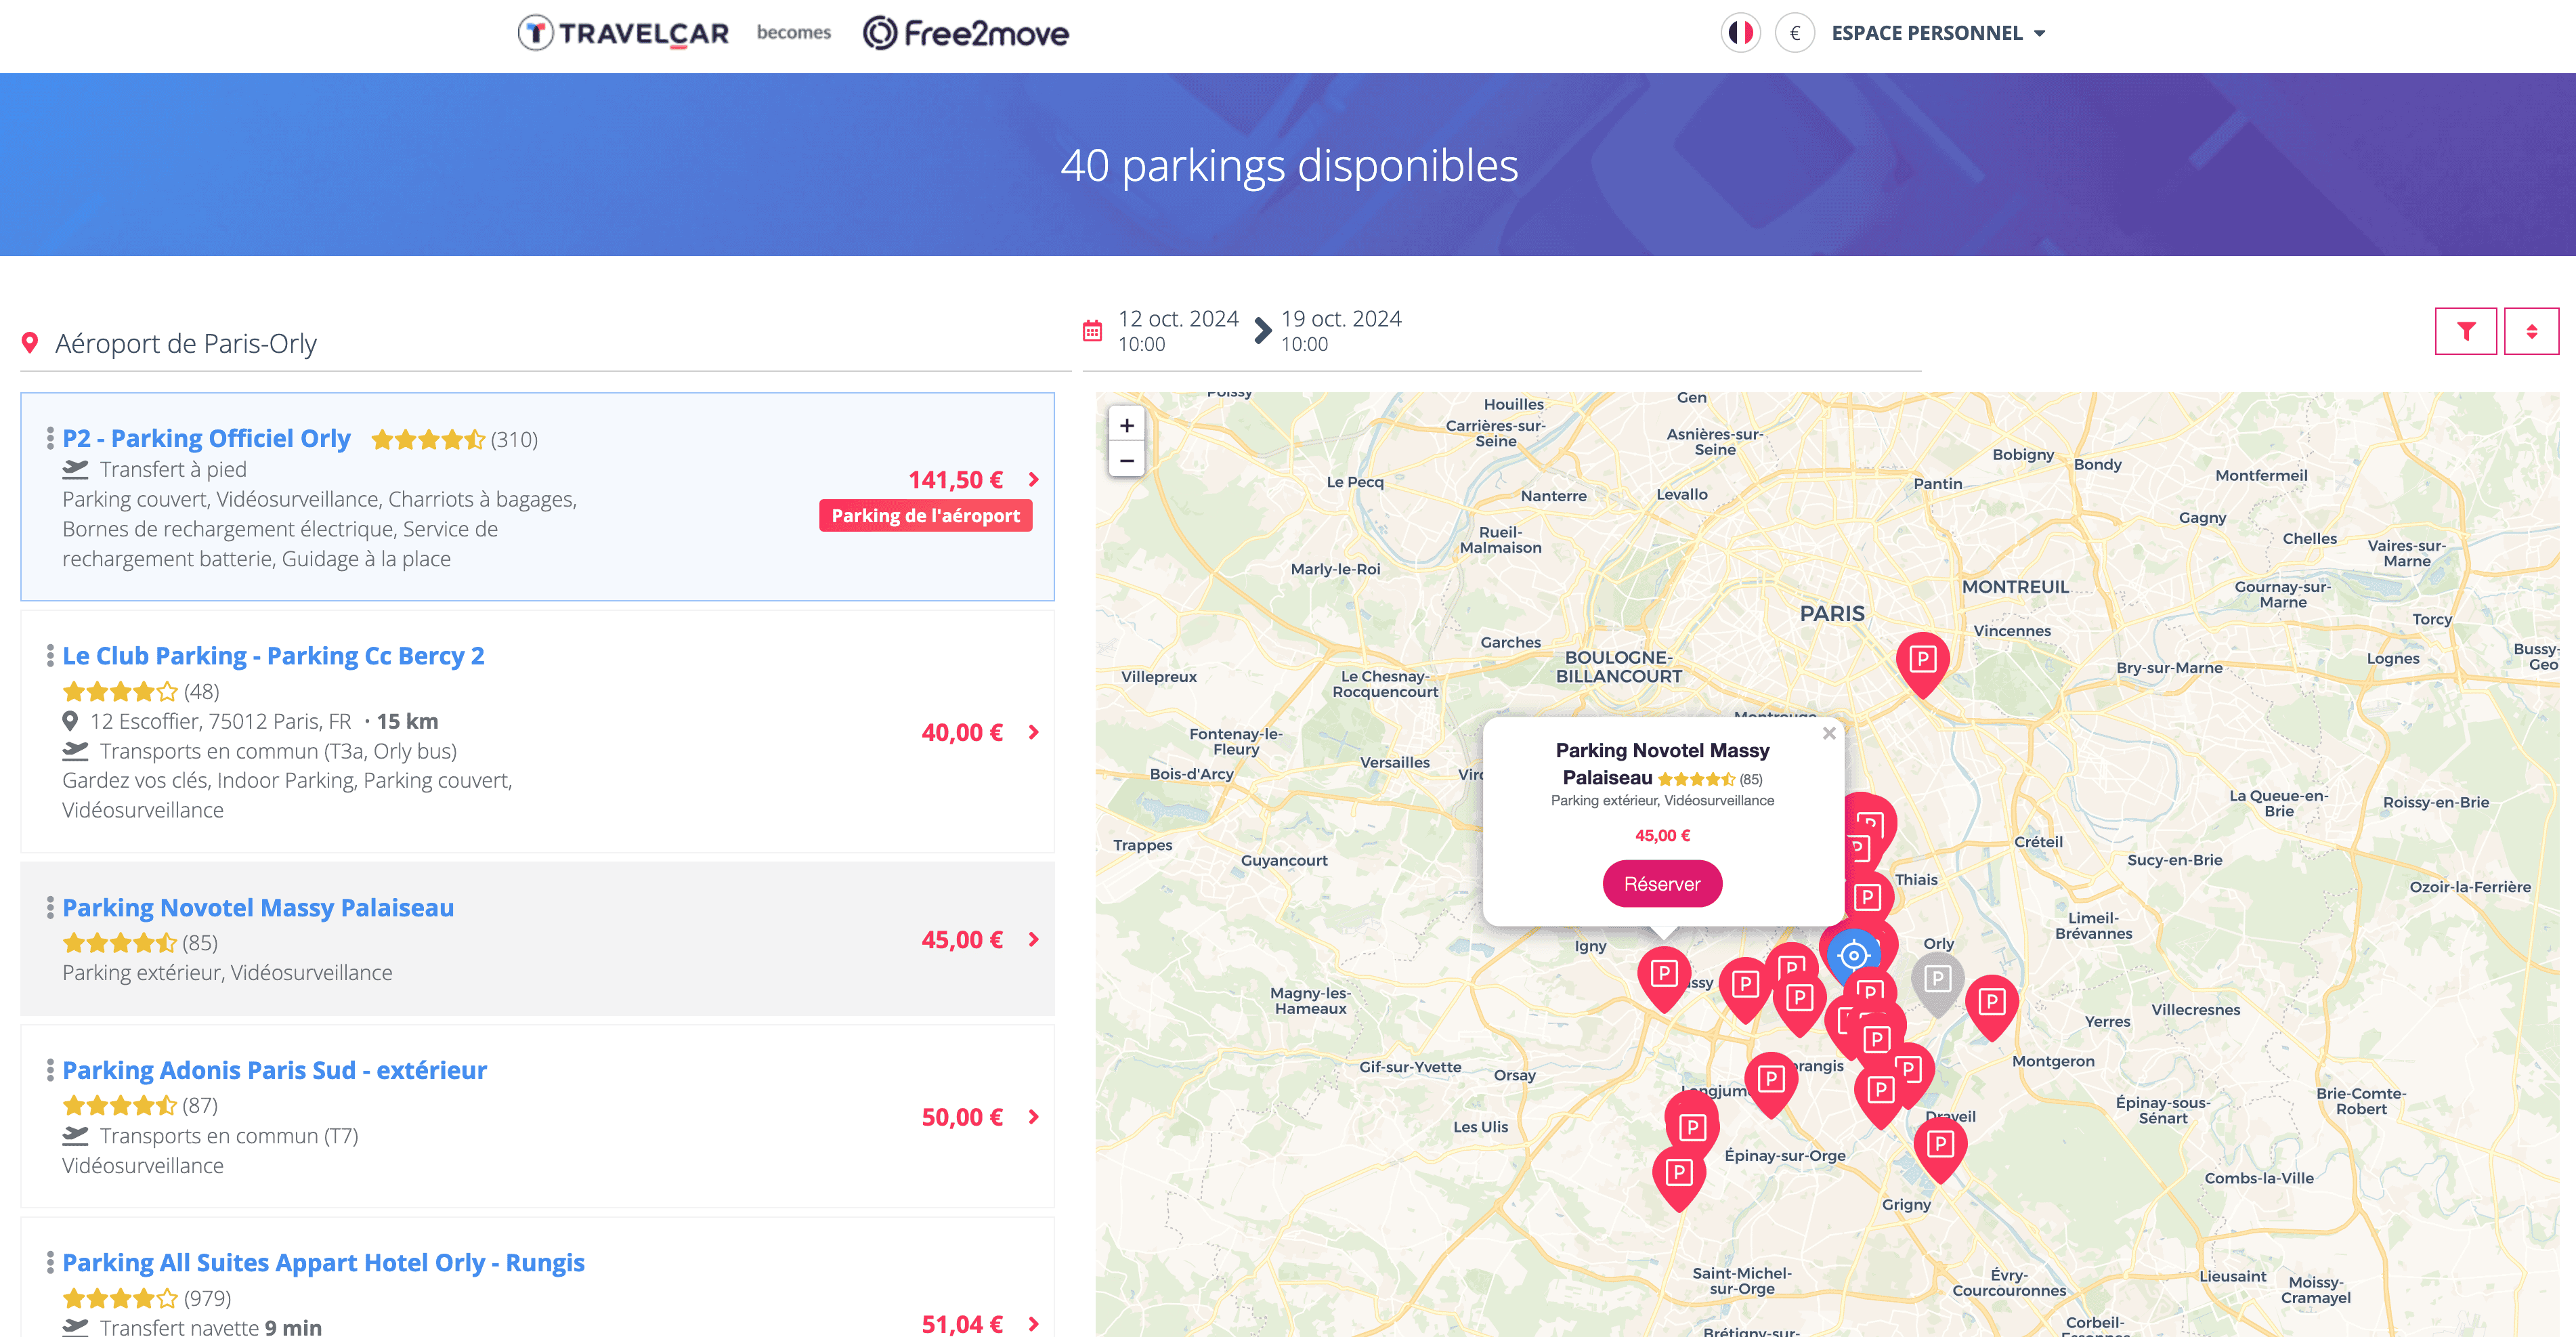Click the 45,00 € price in the list

(961, 940)
